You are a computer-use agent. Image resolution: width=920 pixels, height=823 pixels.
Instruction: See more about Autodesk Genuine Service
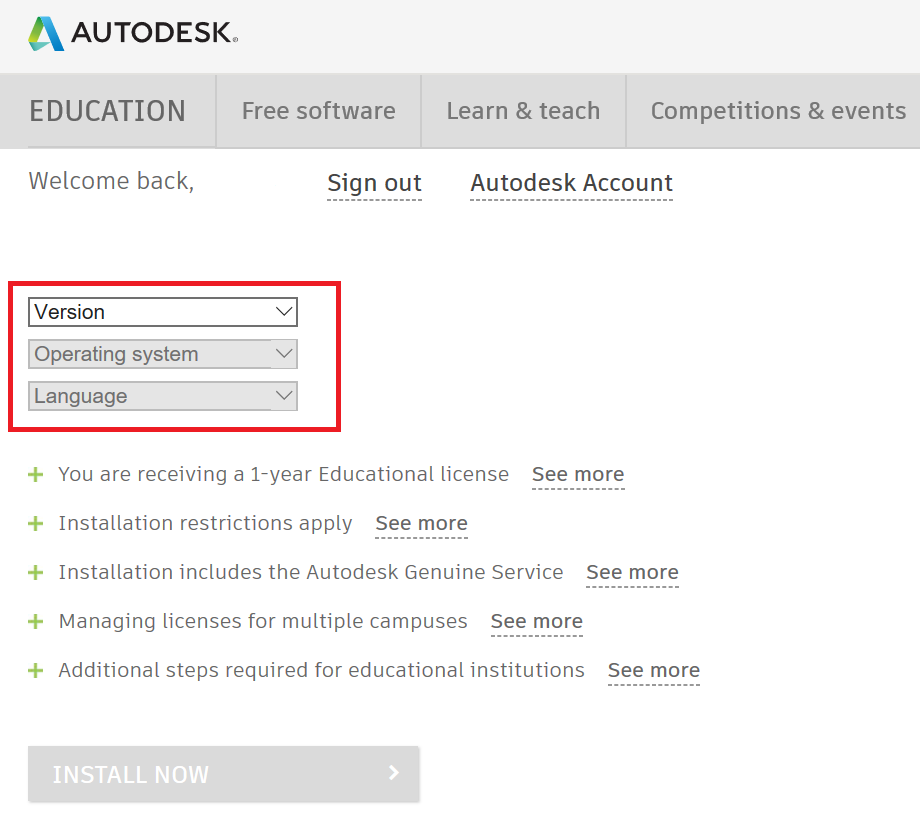tap(632, 573)
